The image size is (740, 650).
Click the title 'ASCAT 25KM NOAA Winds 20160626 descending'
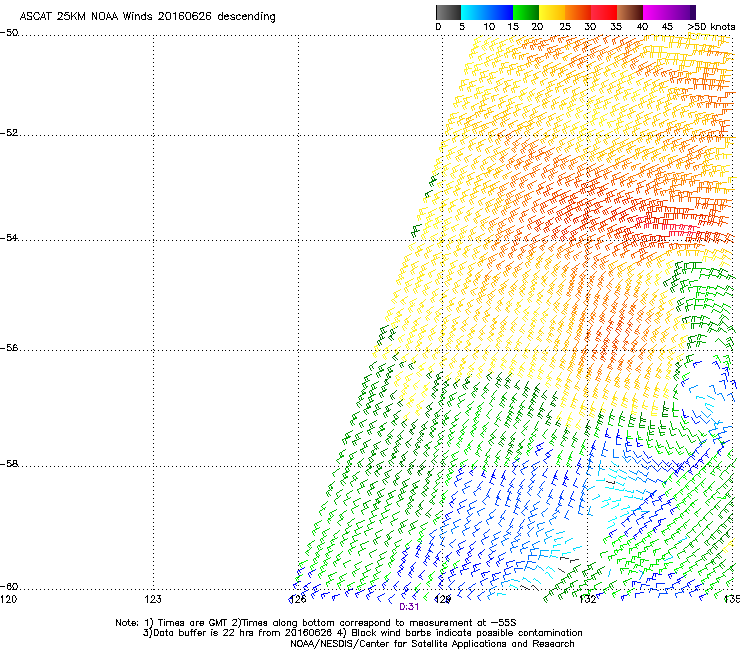[147, 17]
